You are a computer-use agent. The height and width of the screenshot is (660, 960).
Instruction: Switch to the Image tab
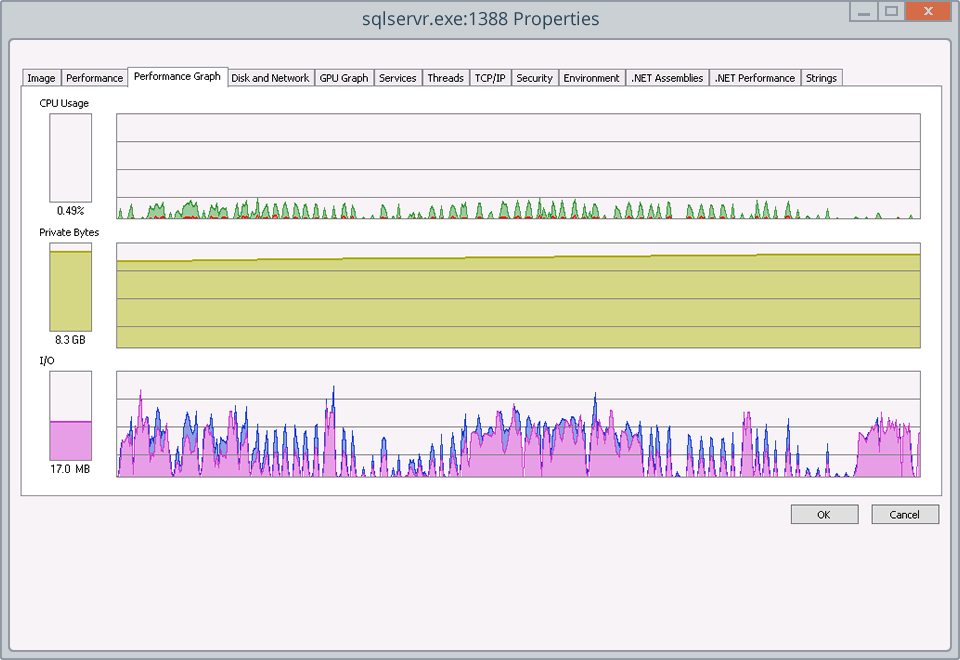(41, 78)
